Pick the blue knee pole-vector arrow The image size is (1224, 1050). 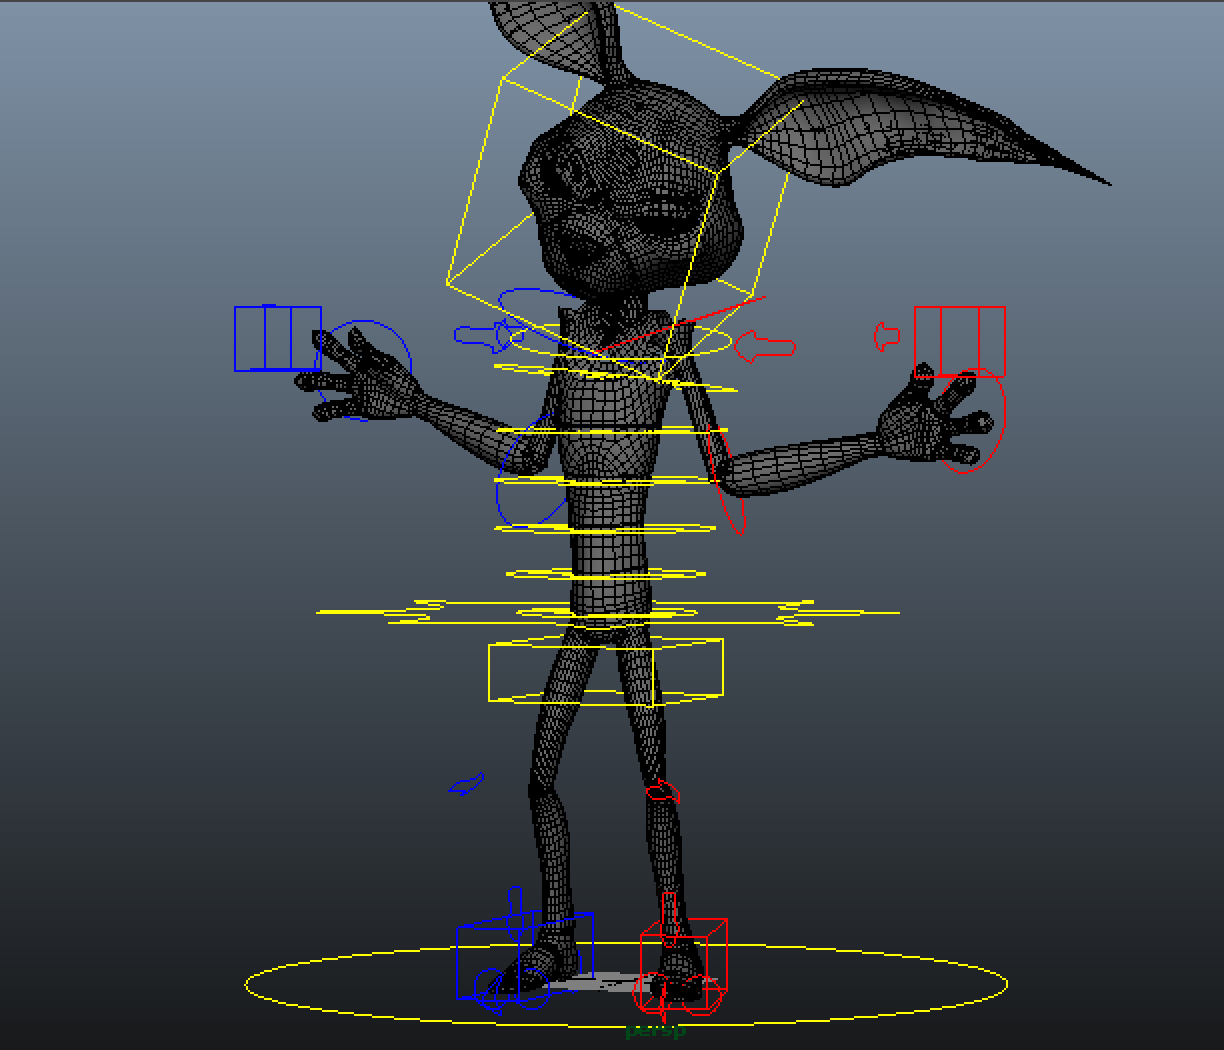467,784
